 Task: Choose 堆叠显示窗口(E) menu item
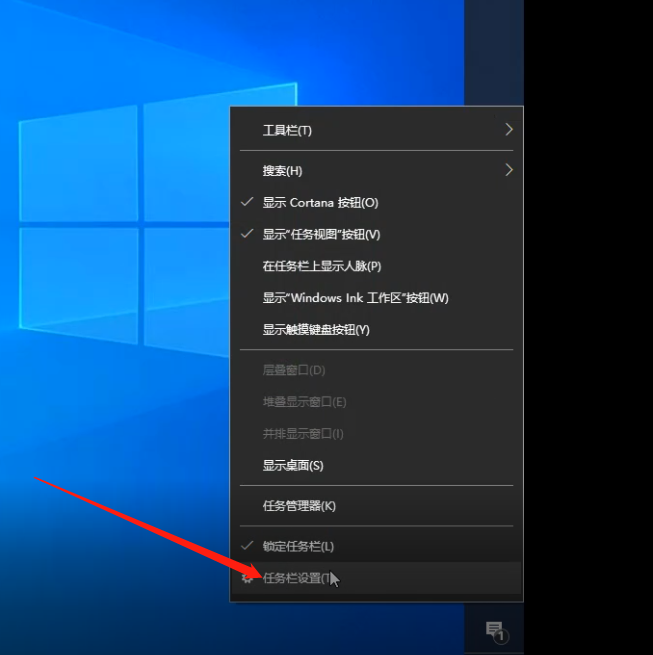click(304, 402)
